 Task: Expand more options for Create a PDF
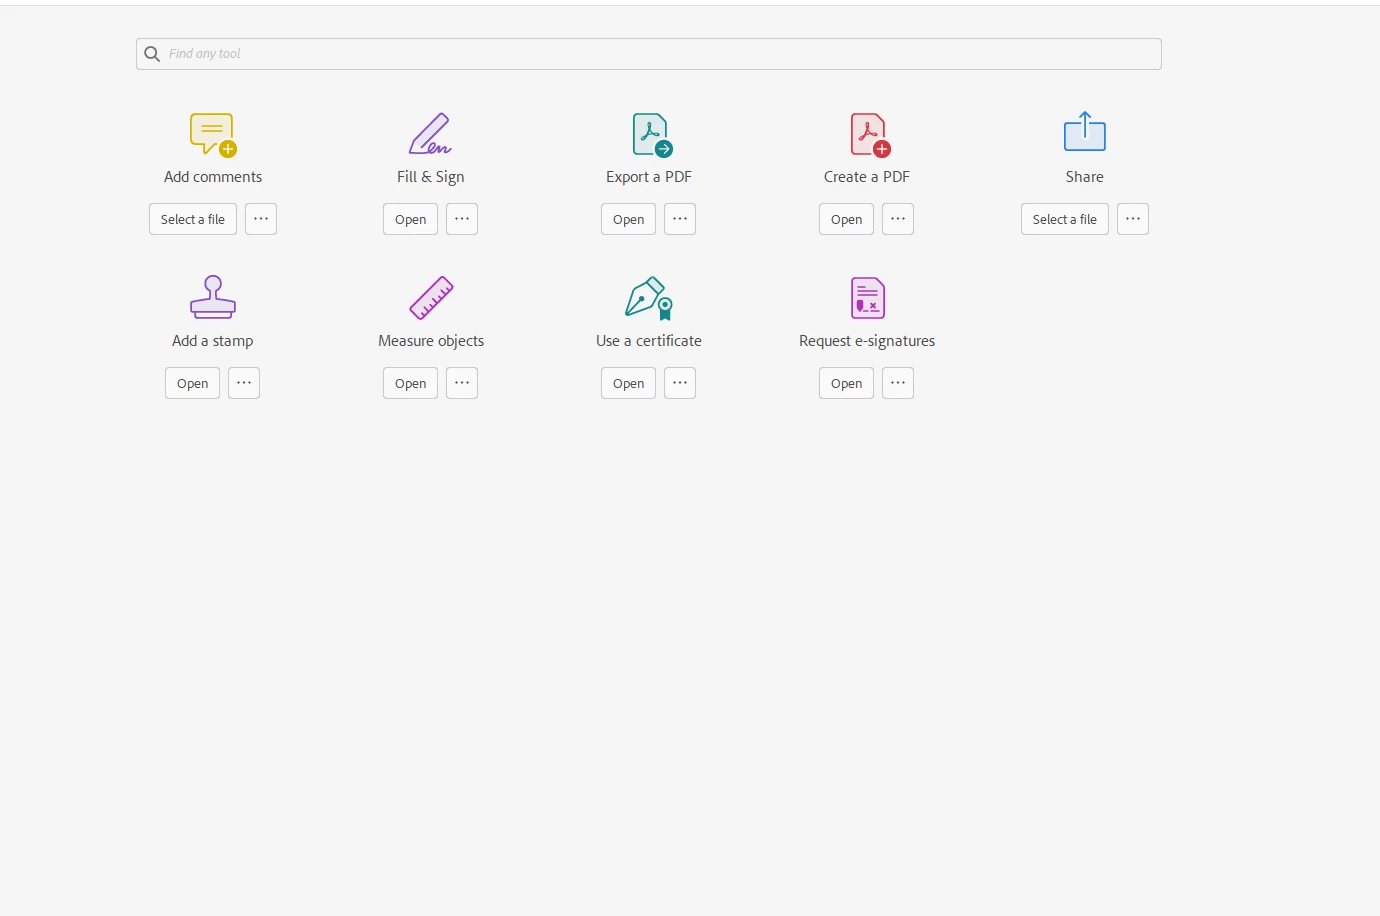click(x=898, y=219)
